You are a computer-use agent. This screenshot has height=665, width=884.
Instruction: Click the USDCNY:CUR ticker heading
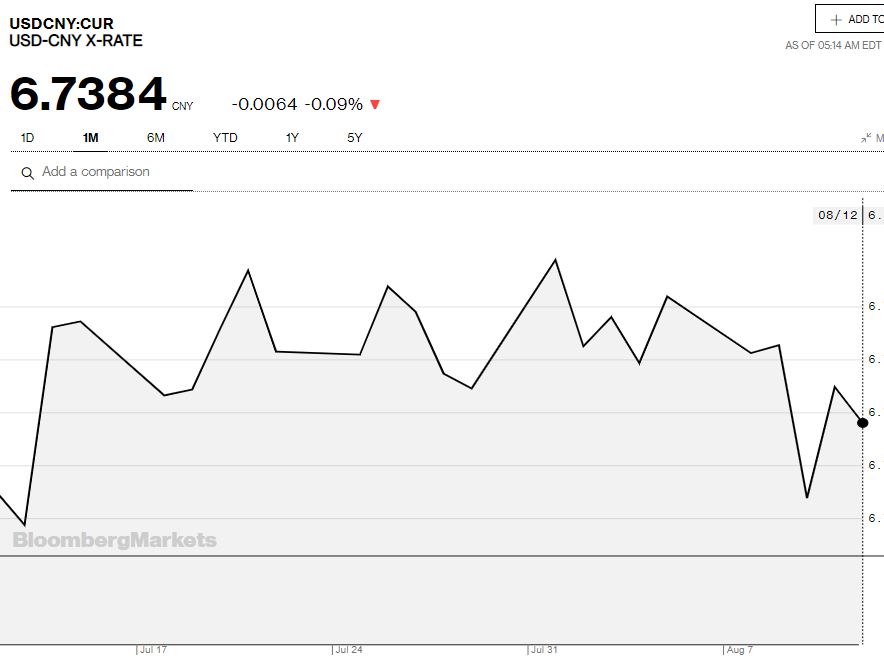pos(61,23)
